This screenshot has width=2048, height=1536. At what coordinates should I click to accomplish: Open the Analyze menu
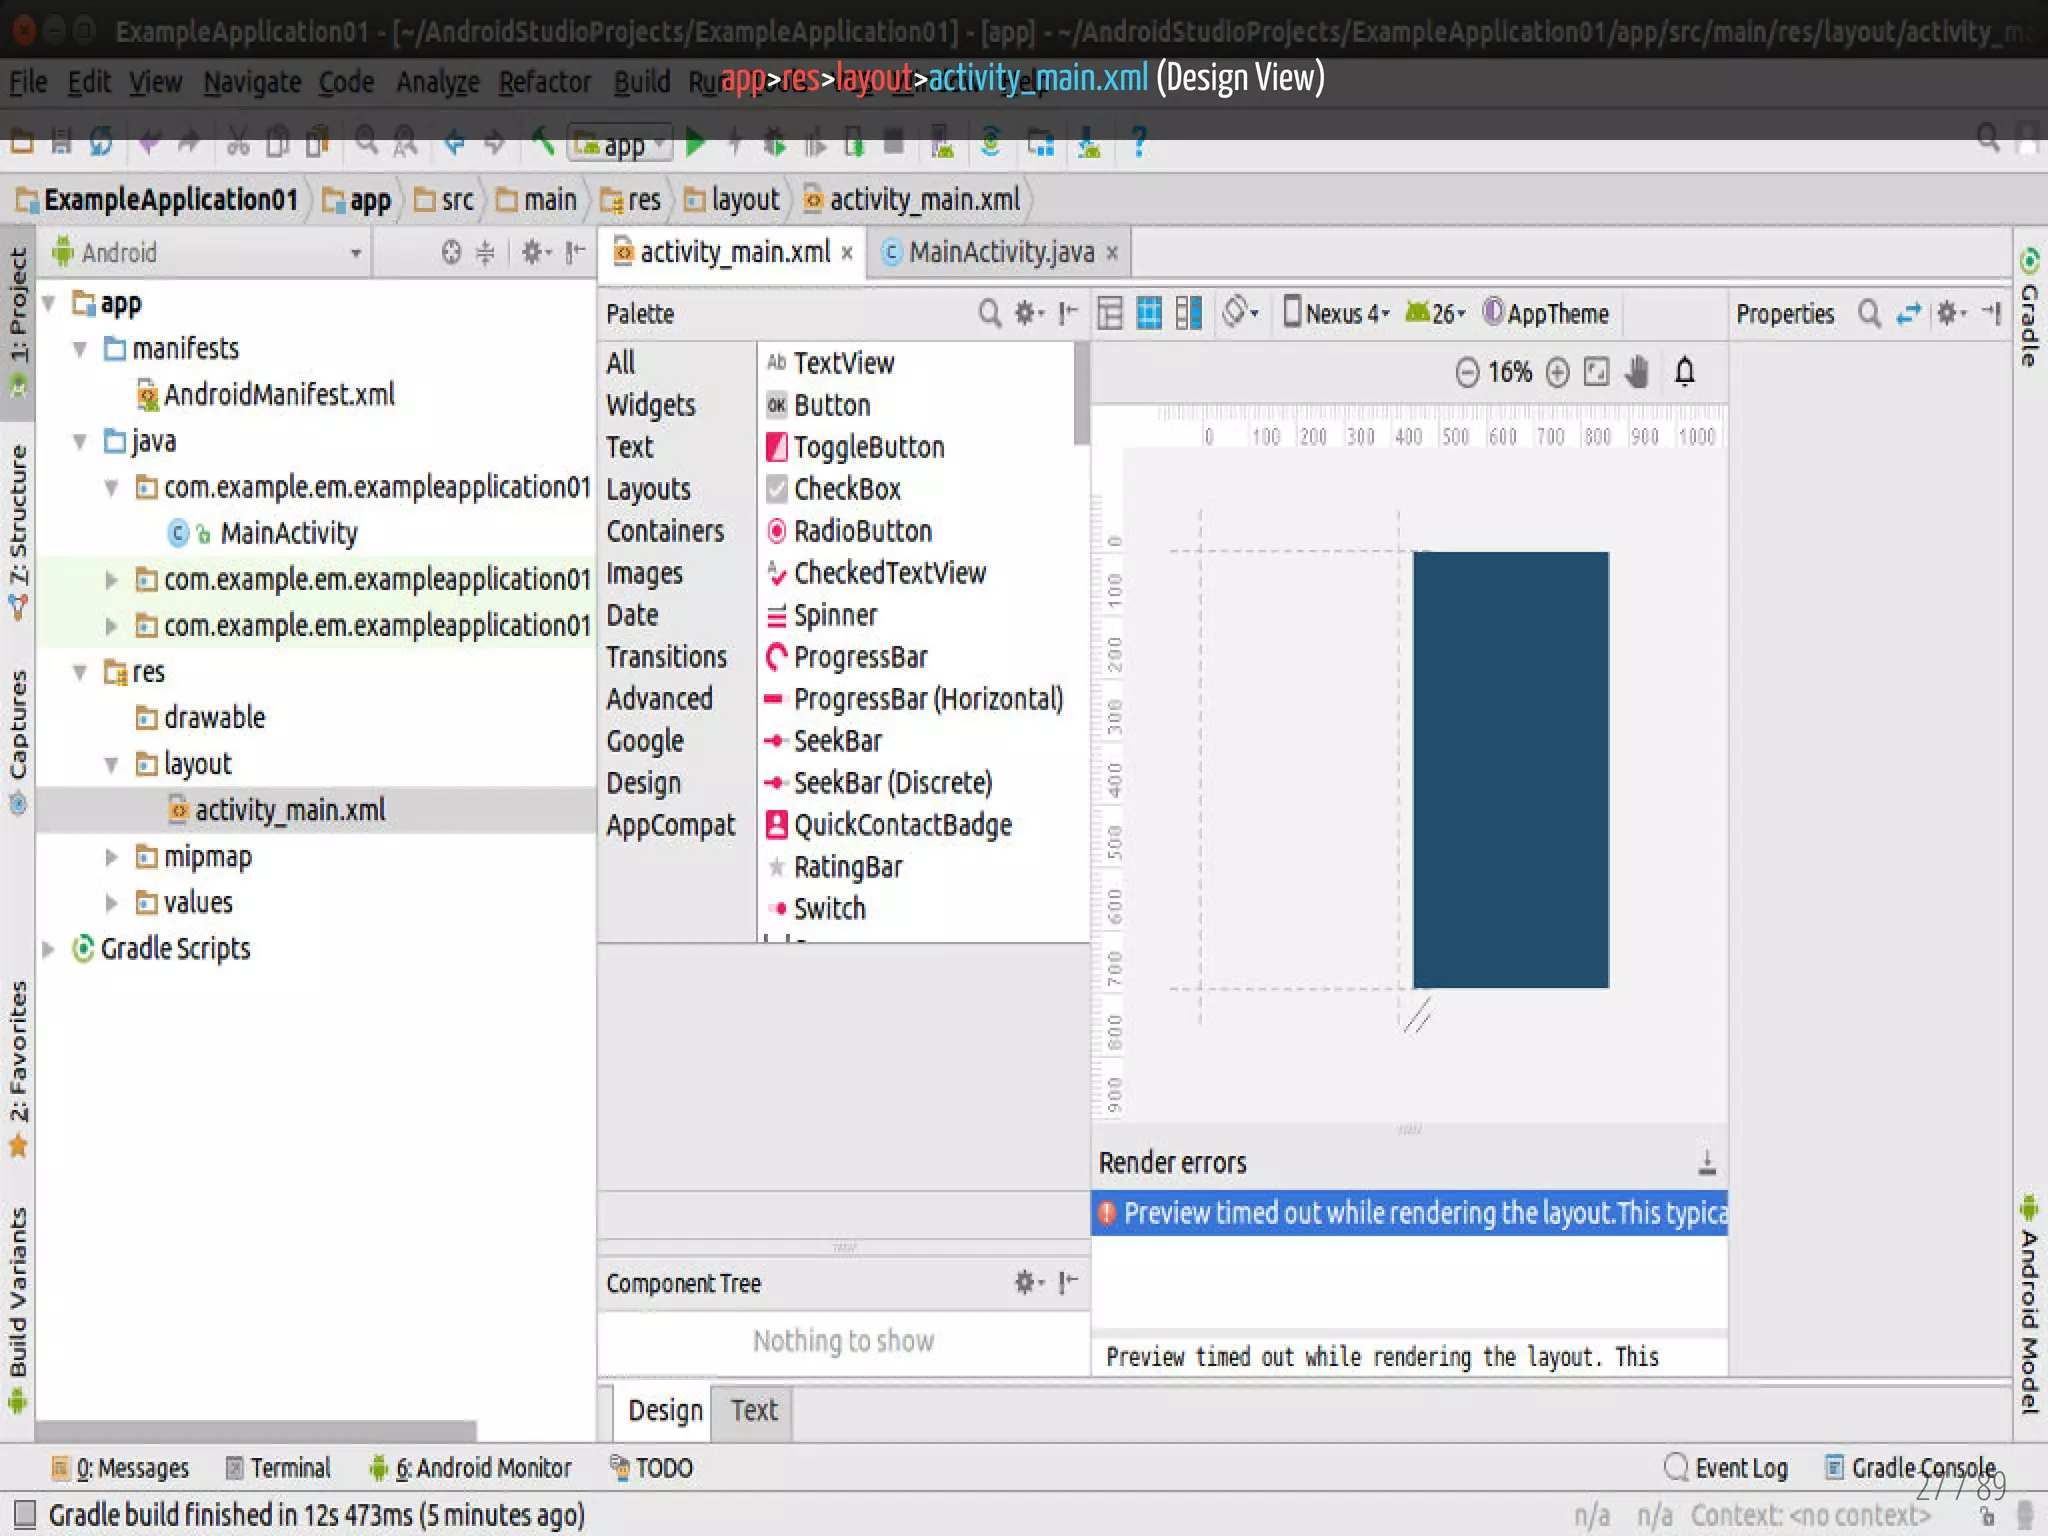tap(438, 82)
